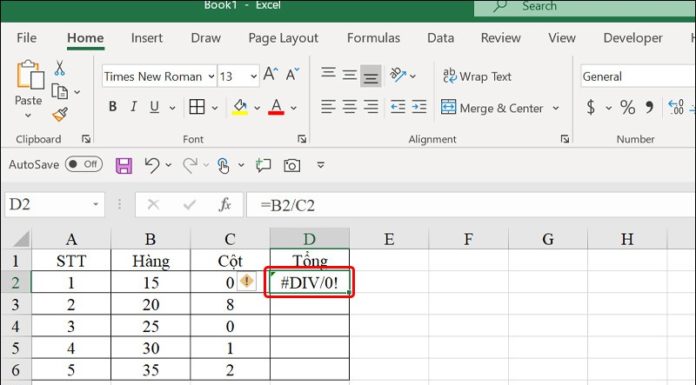Switch to Draw tab
Viewport: 696px width, 385px height.
(206, 38)
